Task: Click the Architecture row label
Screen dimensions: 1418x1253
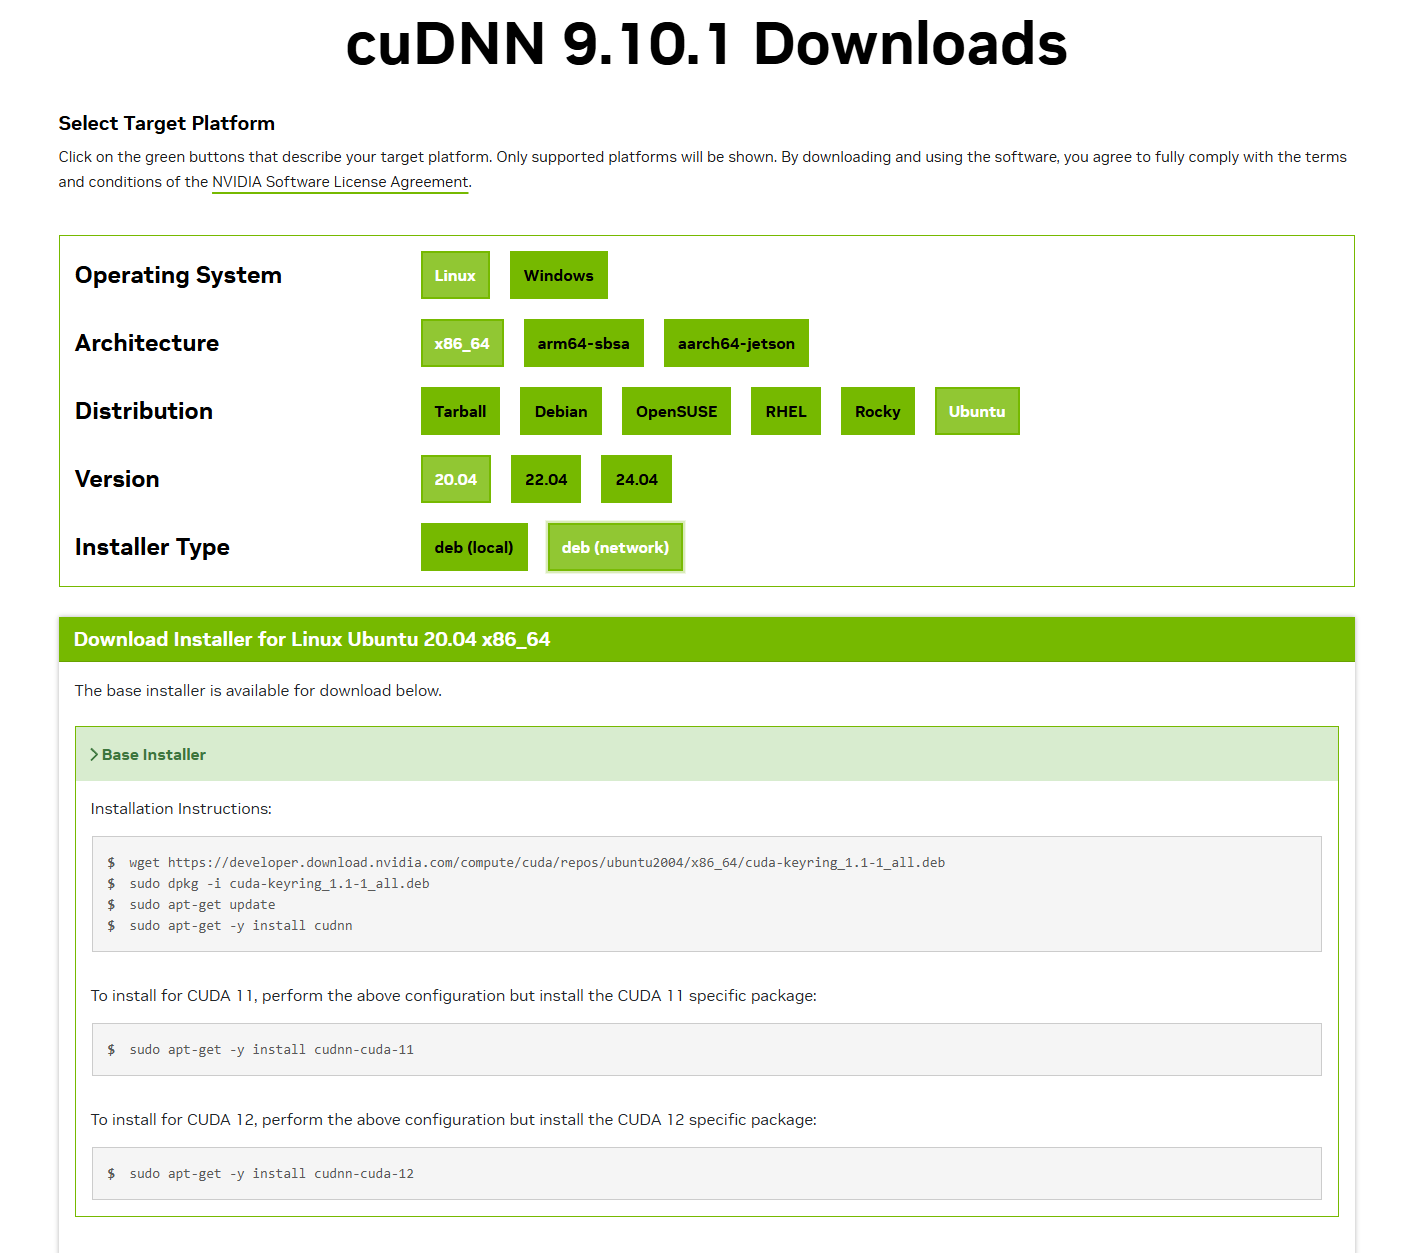Action: 147,343
